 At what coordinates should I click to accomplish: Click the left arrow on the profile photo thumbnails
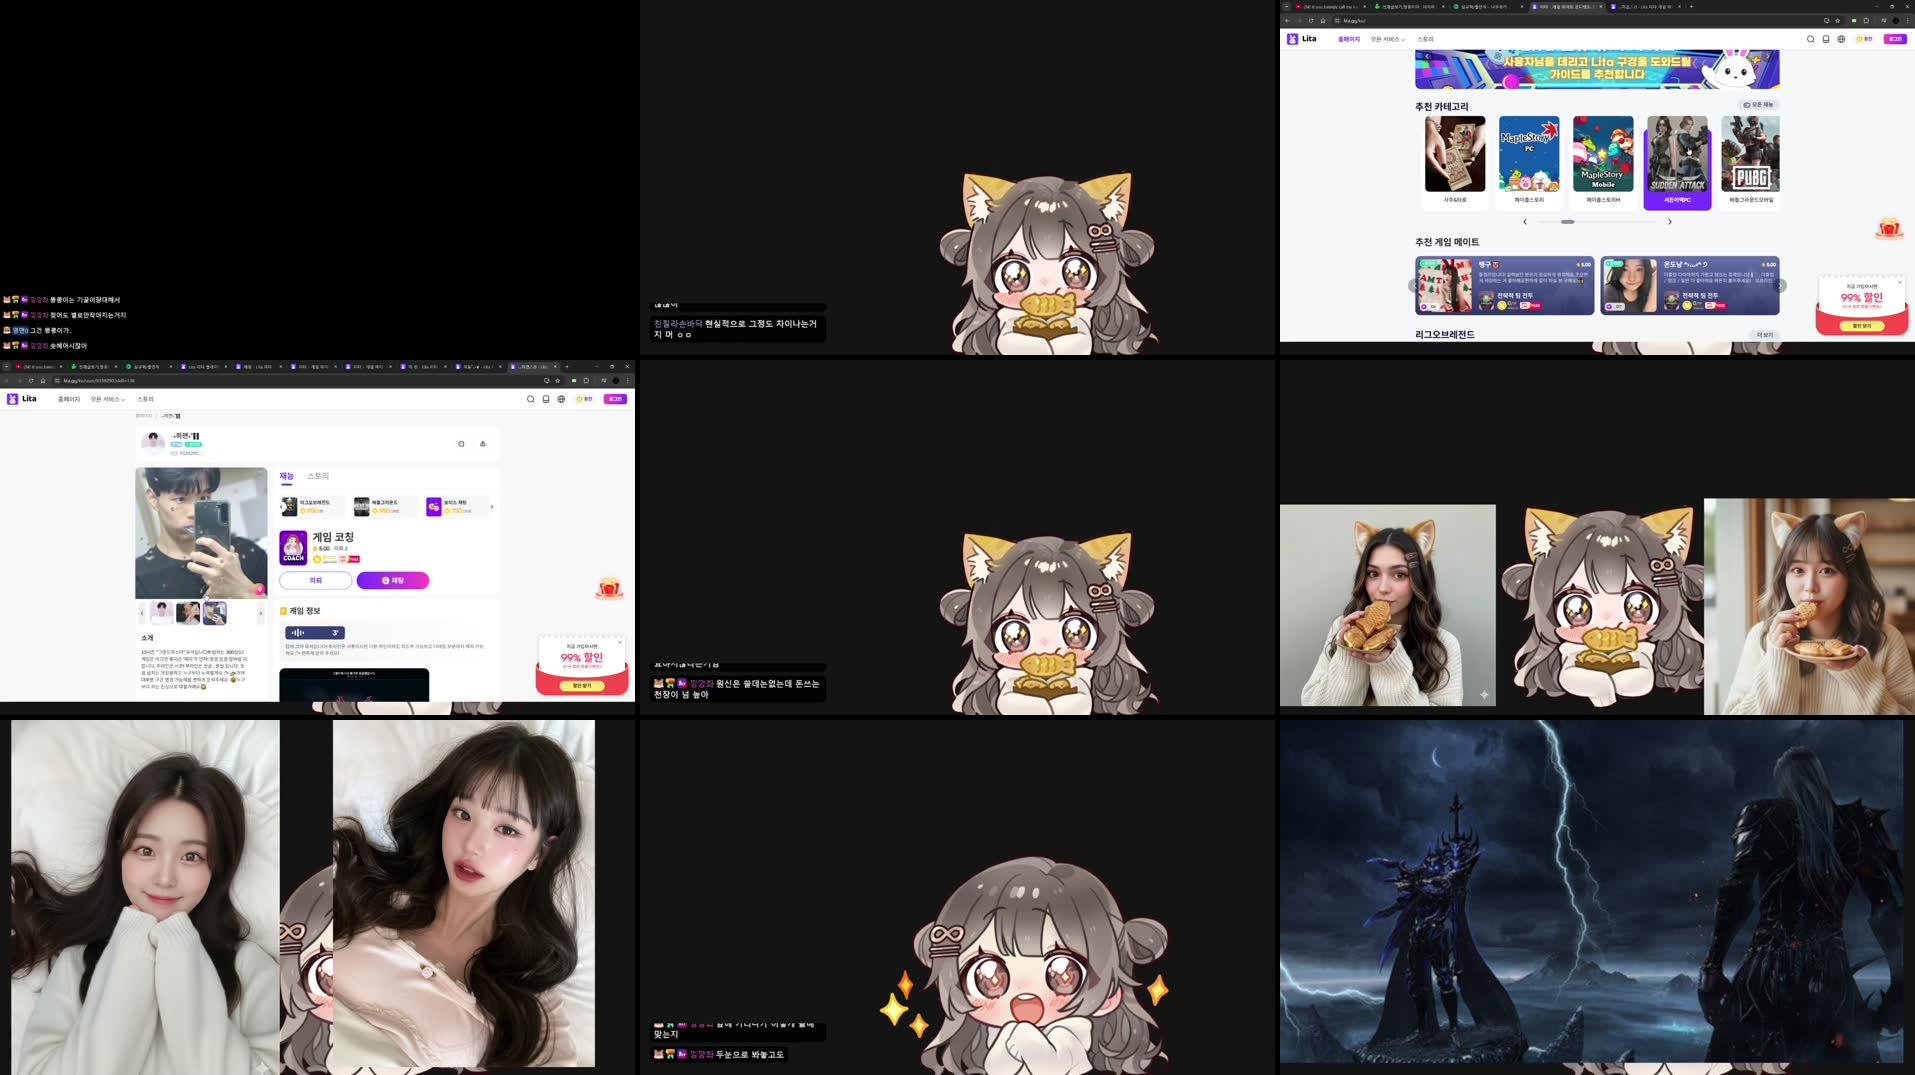pos(142,613)
